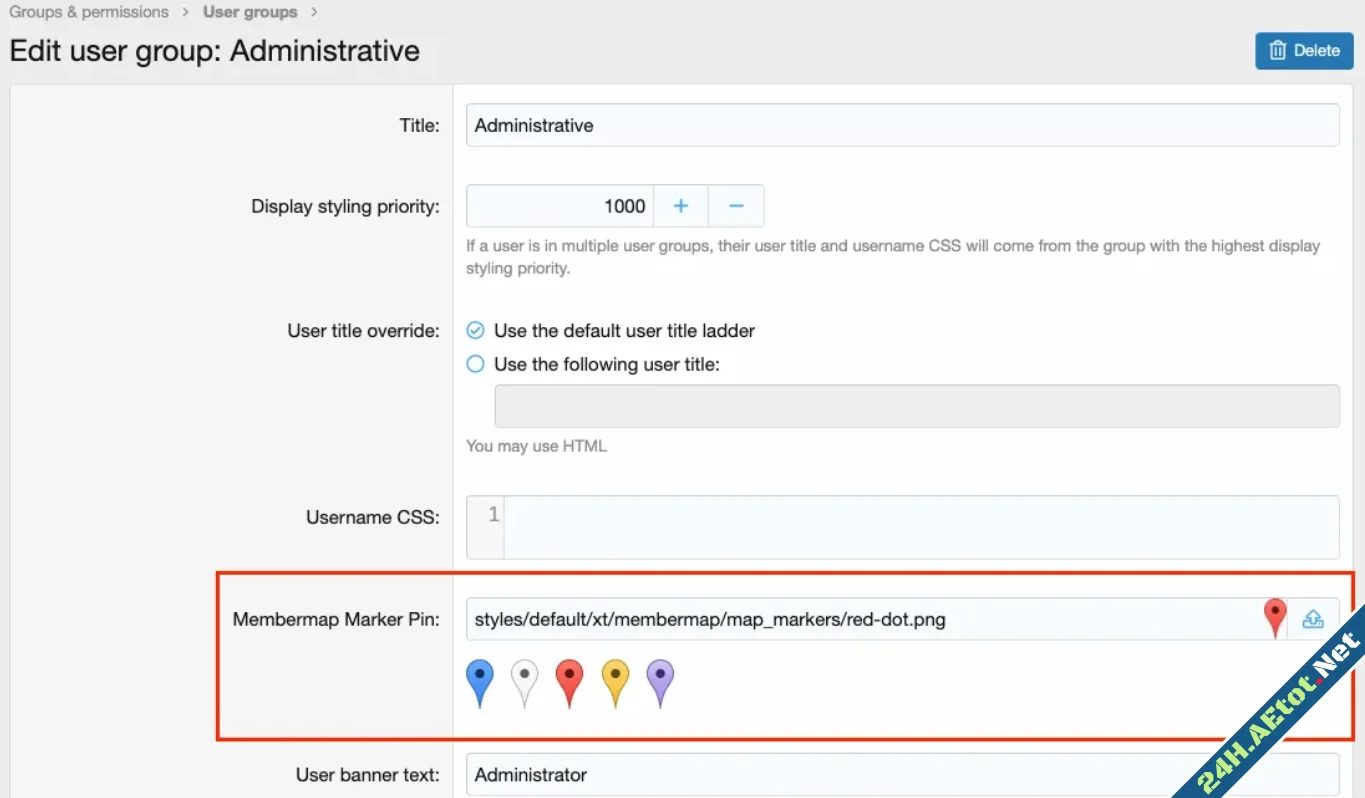Click the Username CSS code editor
Screen dimensions: 1365x798
pyautogui.click(x=920, y=527)
